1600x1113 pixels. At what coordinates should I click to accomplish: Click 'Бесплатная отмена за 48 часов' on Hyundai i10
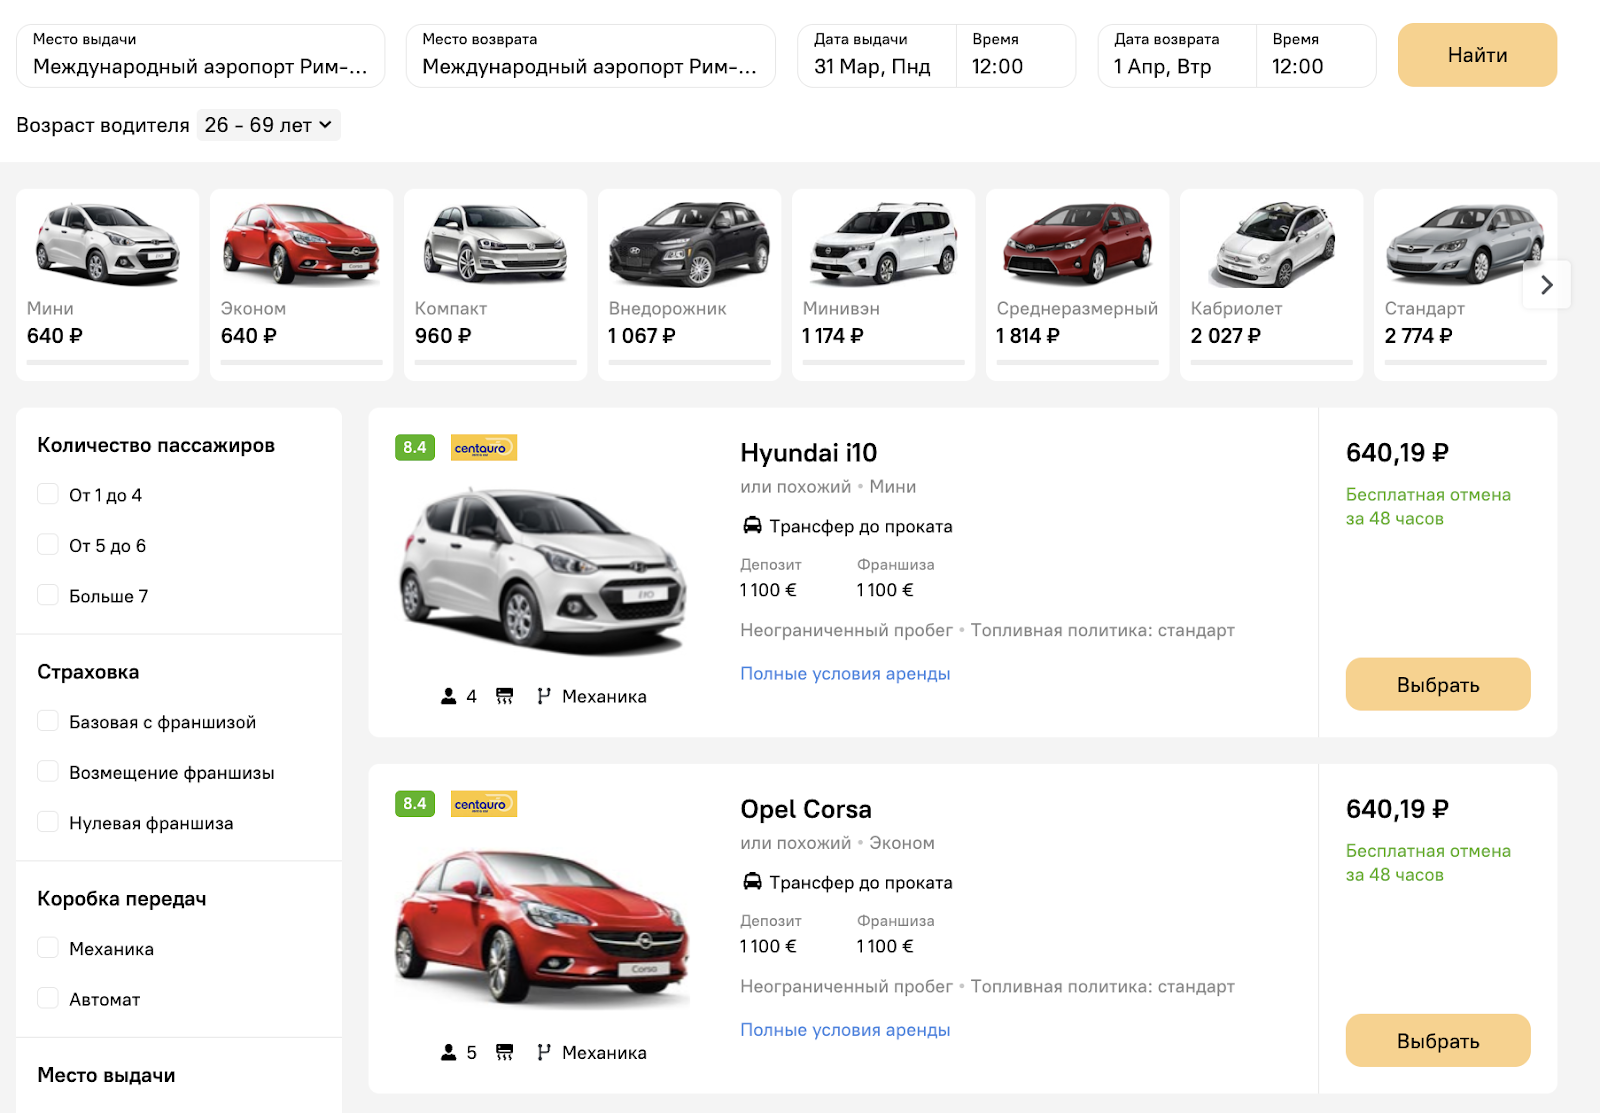click(x=1428, y=506)
